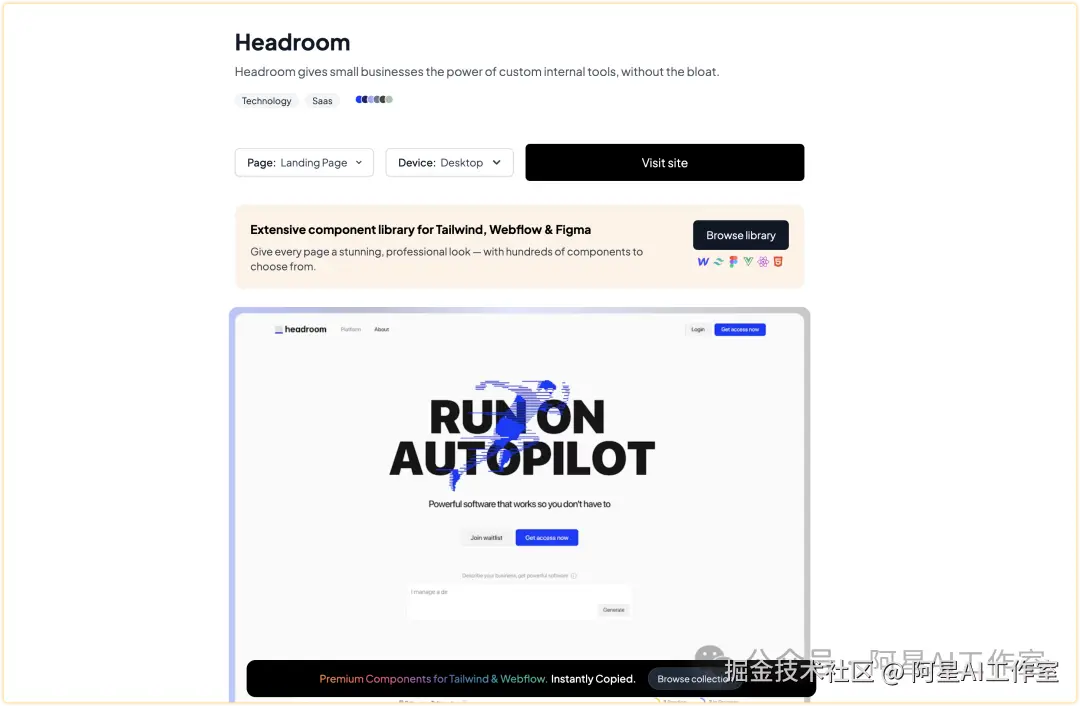Click the Login button in the preview
1080x706 pixels.
point(698,329)
